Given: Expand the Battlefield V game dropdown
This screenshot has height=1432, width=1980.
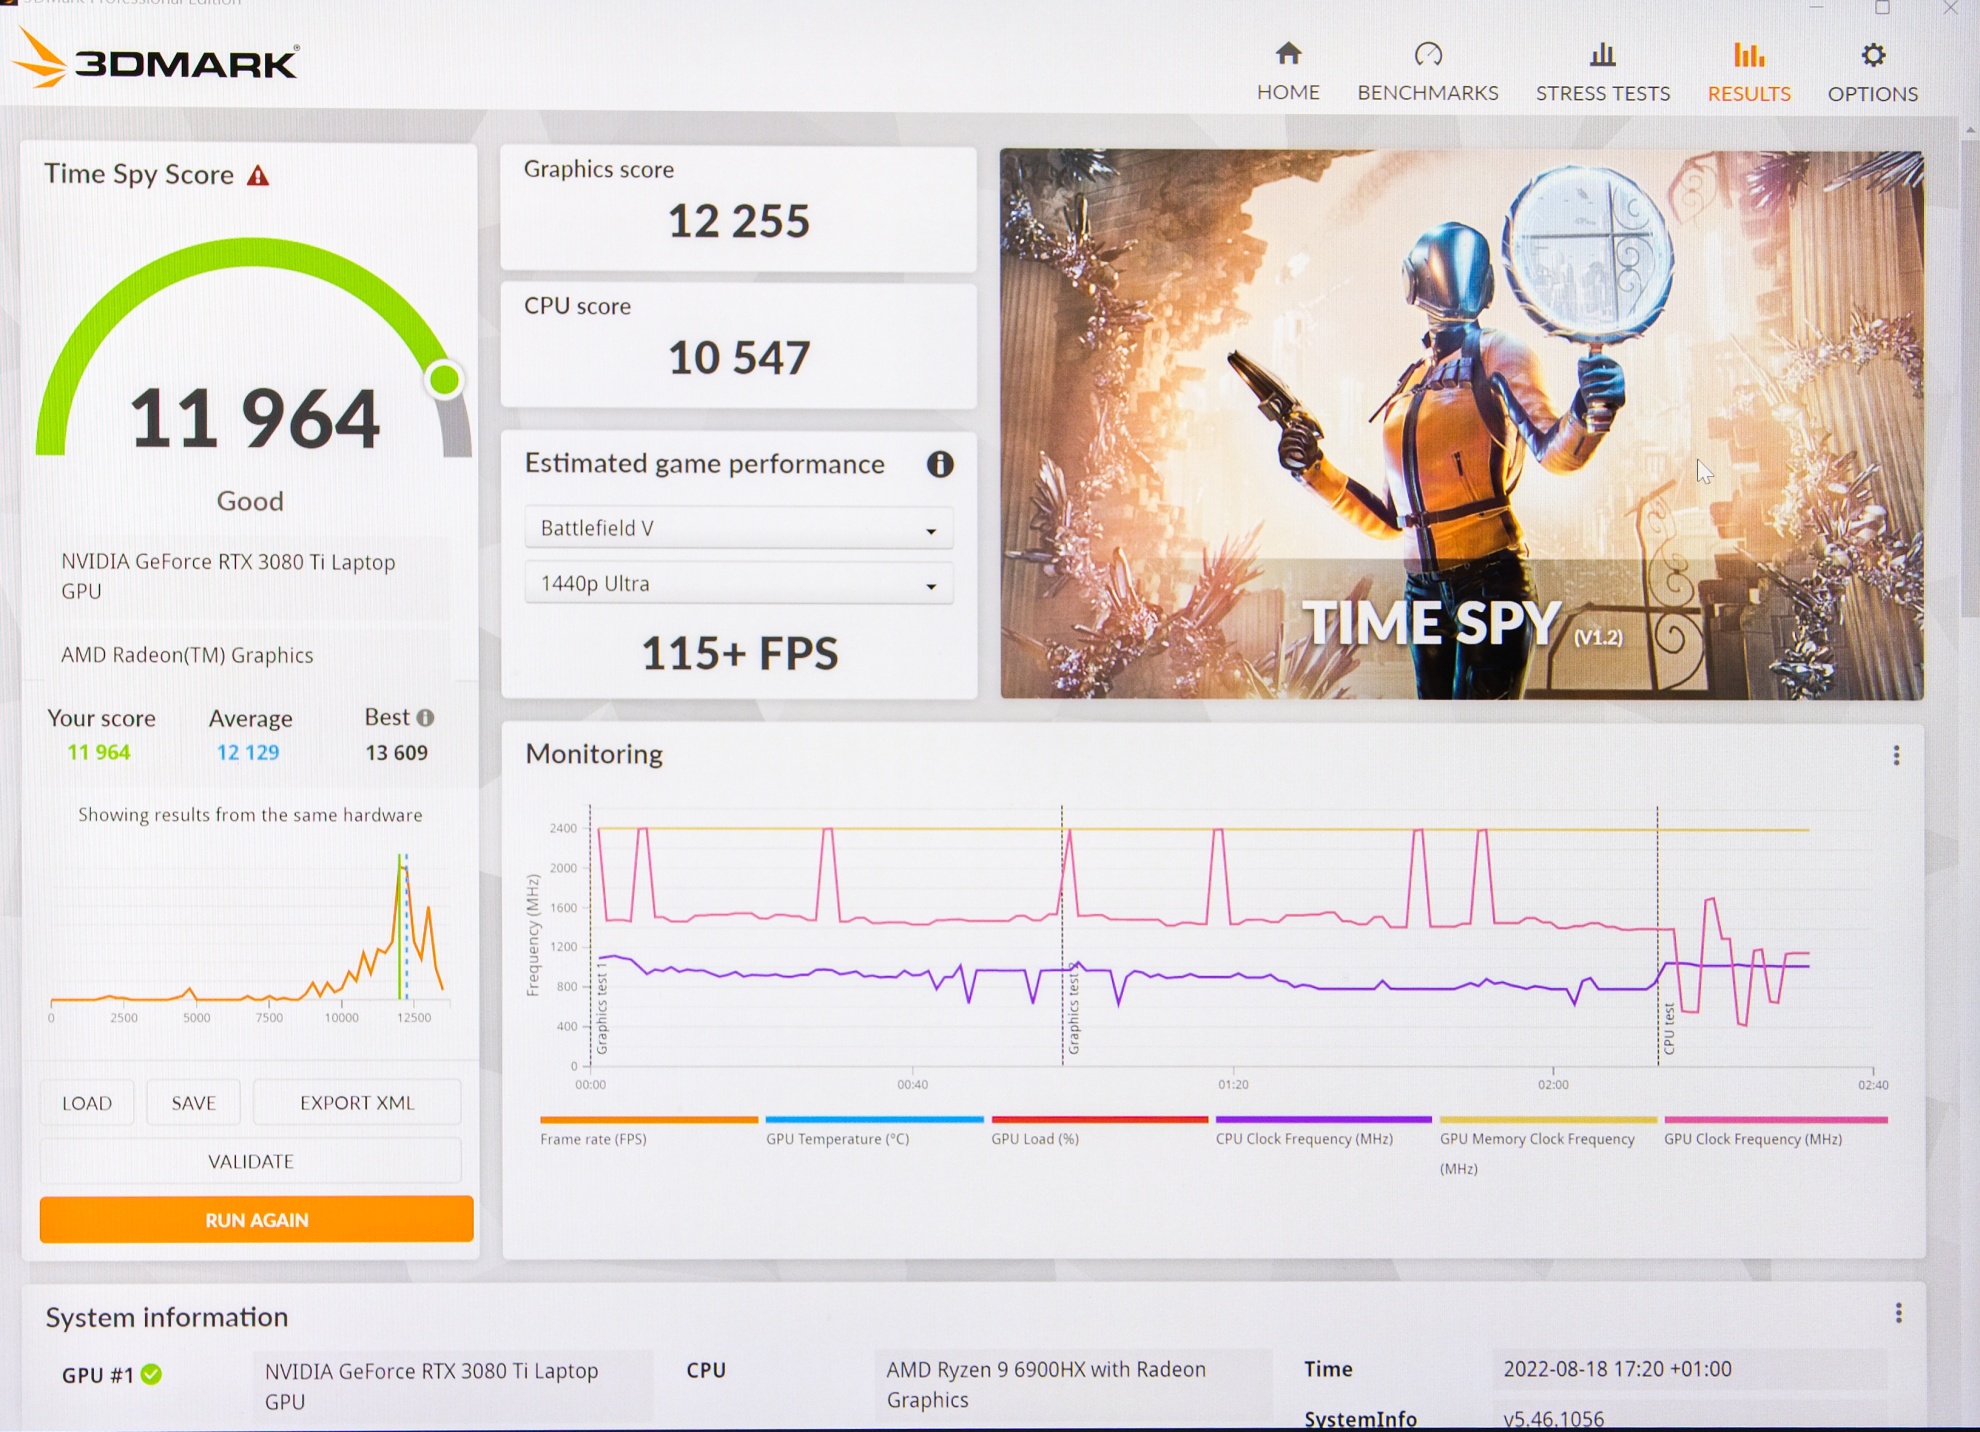Looking at the screenshot, I should pyautogui.click(x=738, y=528).
